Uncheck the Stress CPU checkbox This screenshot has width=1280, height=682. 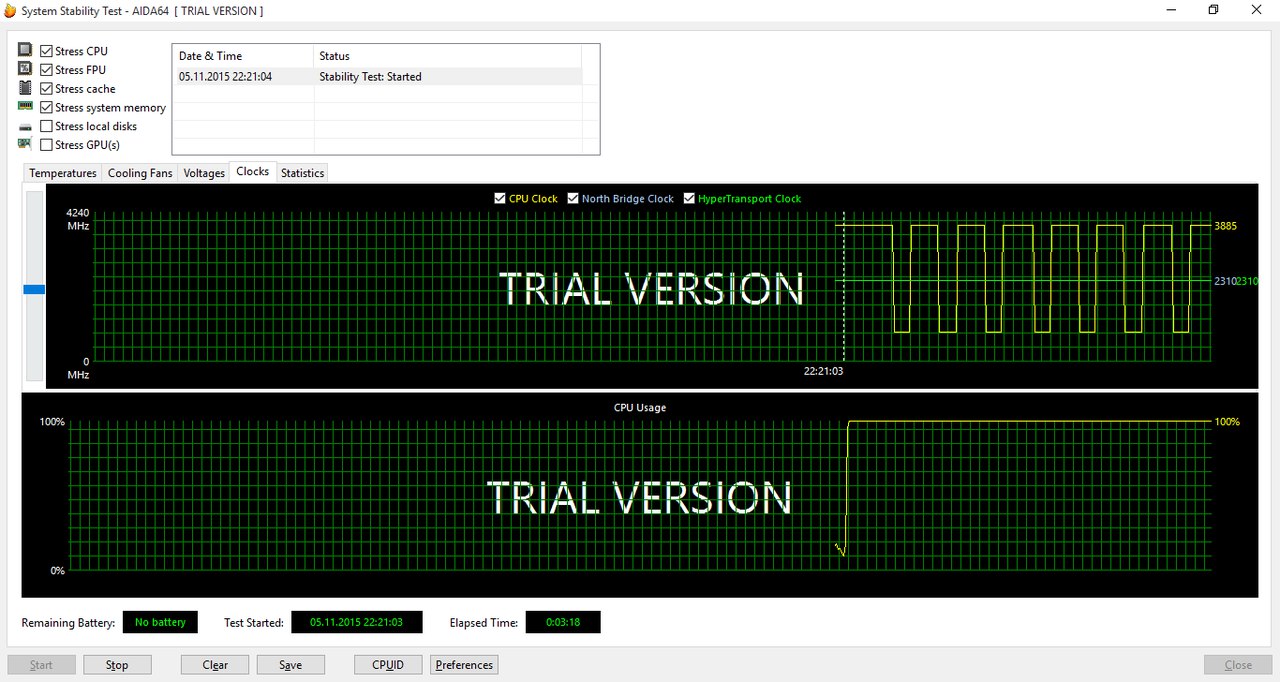pyautogui.click(x=46, y=51)
